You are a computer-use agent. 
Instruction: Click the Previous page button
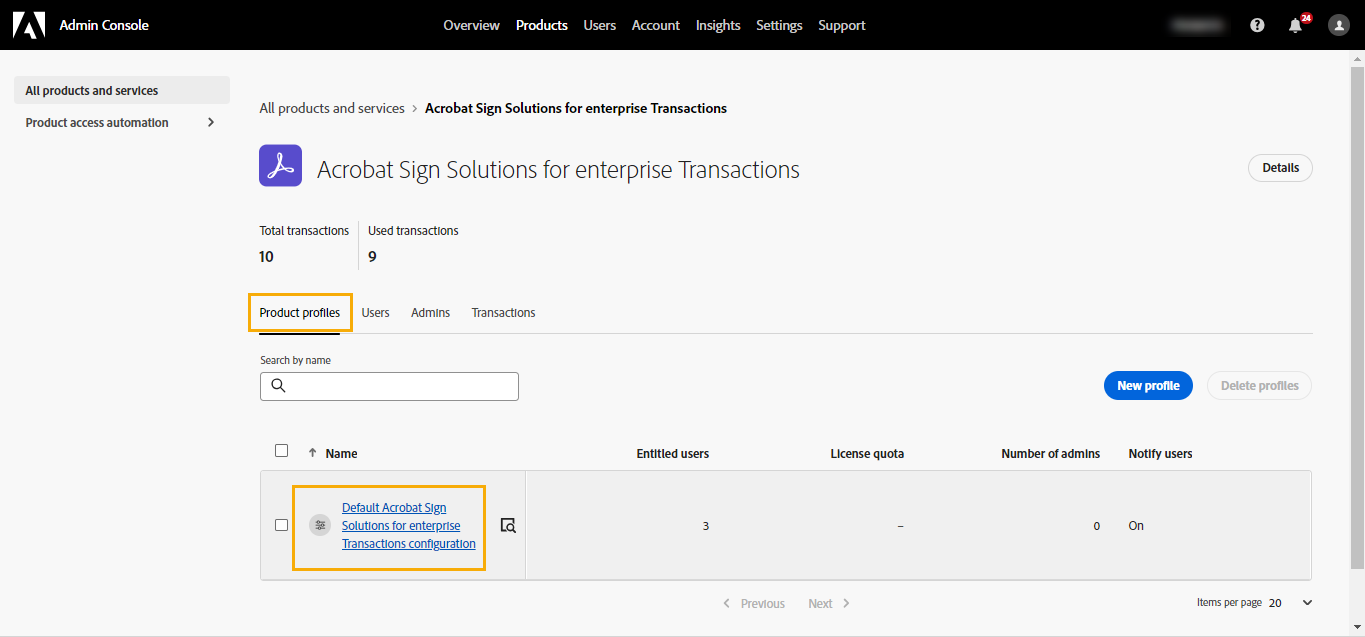pos(754,604)
